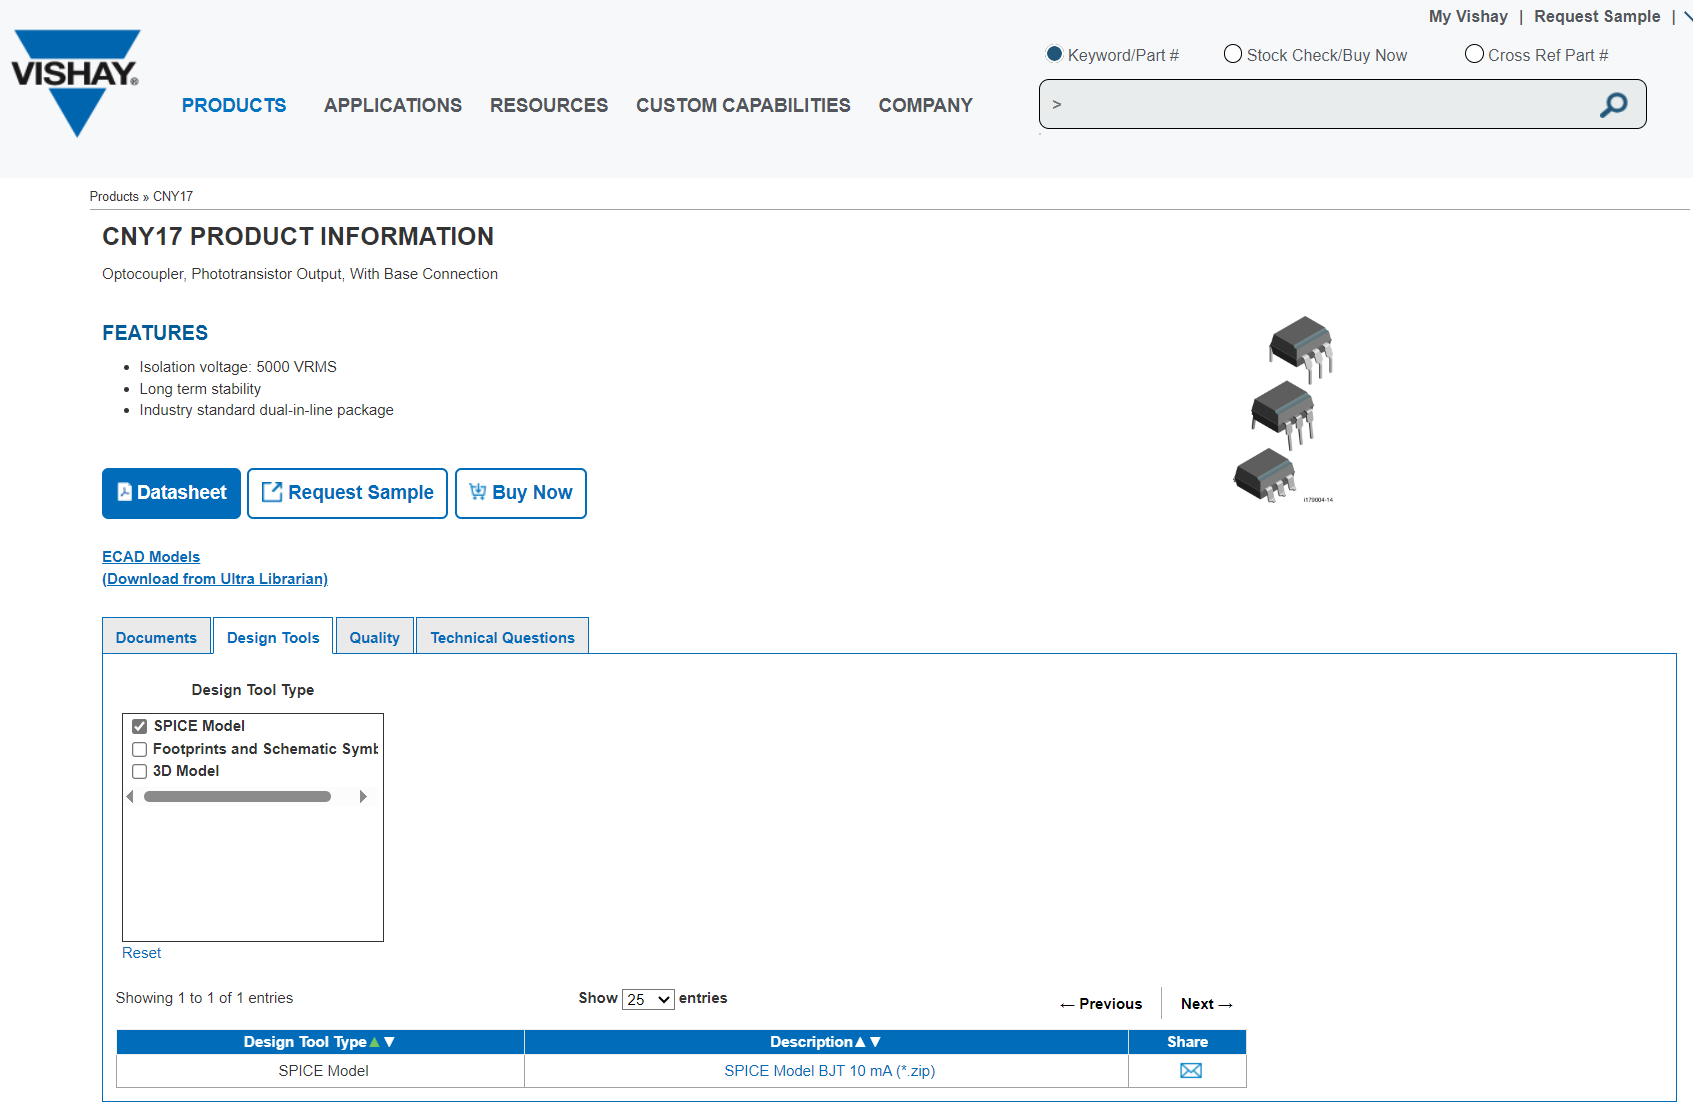Click the Share column header
Image resolution: width=1693 pixels, height=1117 pixels.
point(1187,1042)
